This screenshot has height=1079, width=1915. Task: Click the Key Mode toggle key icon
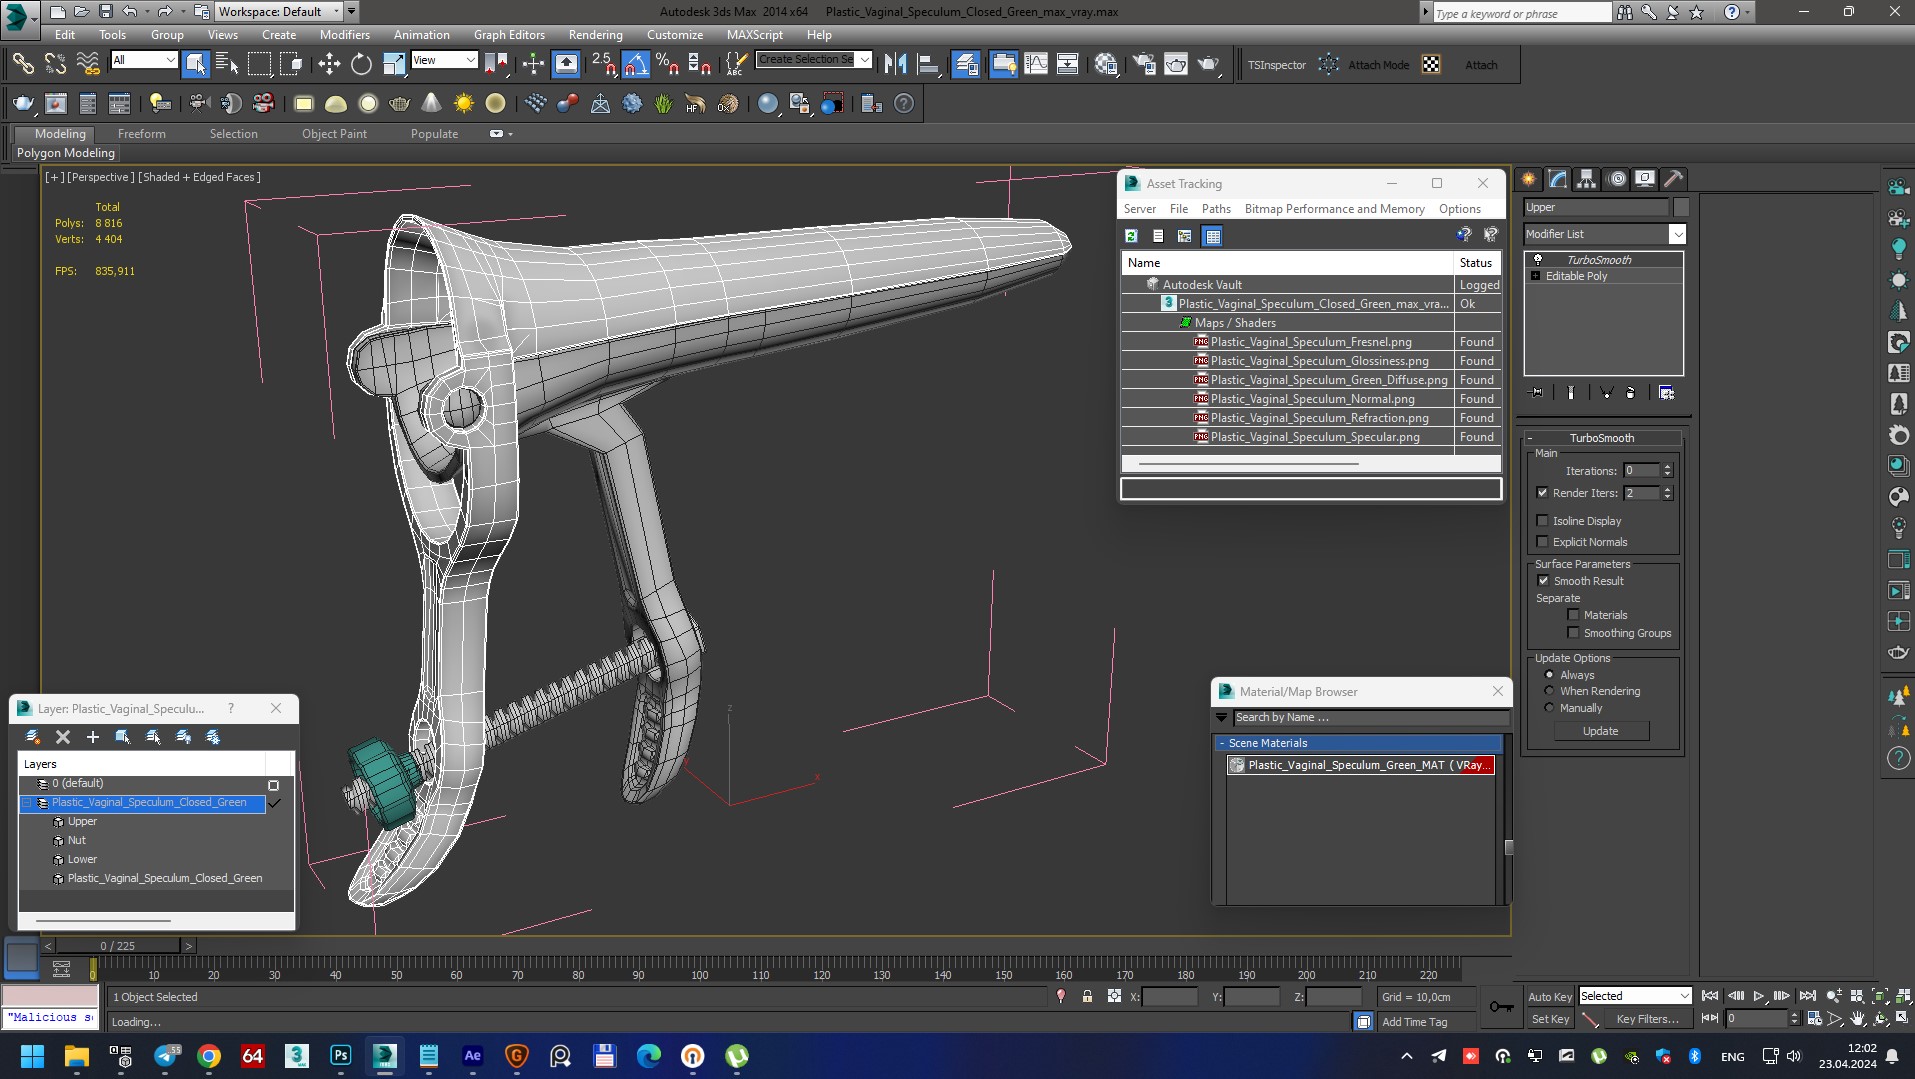coord(1501,1007)
